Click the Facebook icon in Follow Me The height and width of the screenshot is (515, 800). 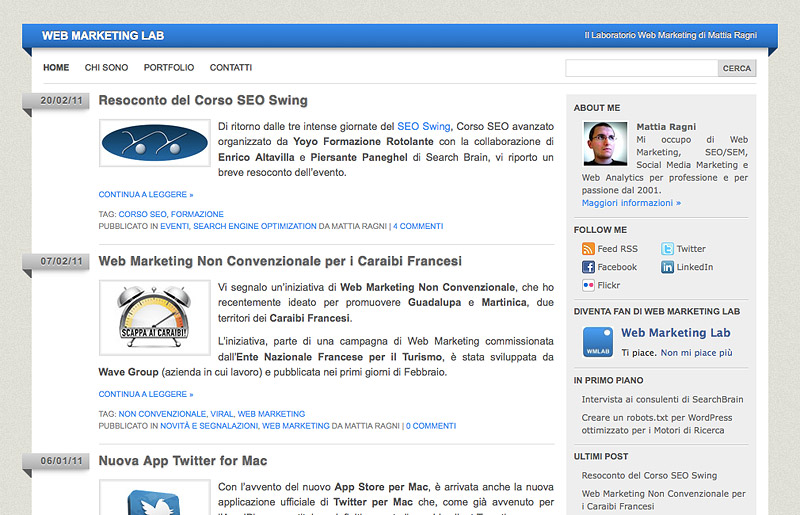point(588,267)
